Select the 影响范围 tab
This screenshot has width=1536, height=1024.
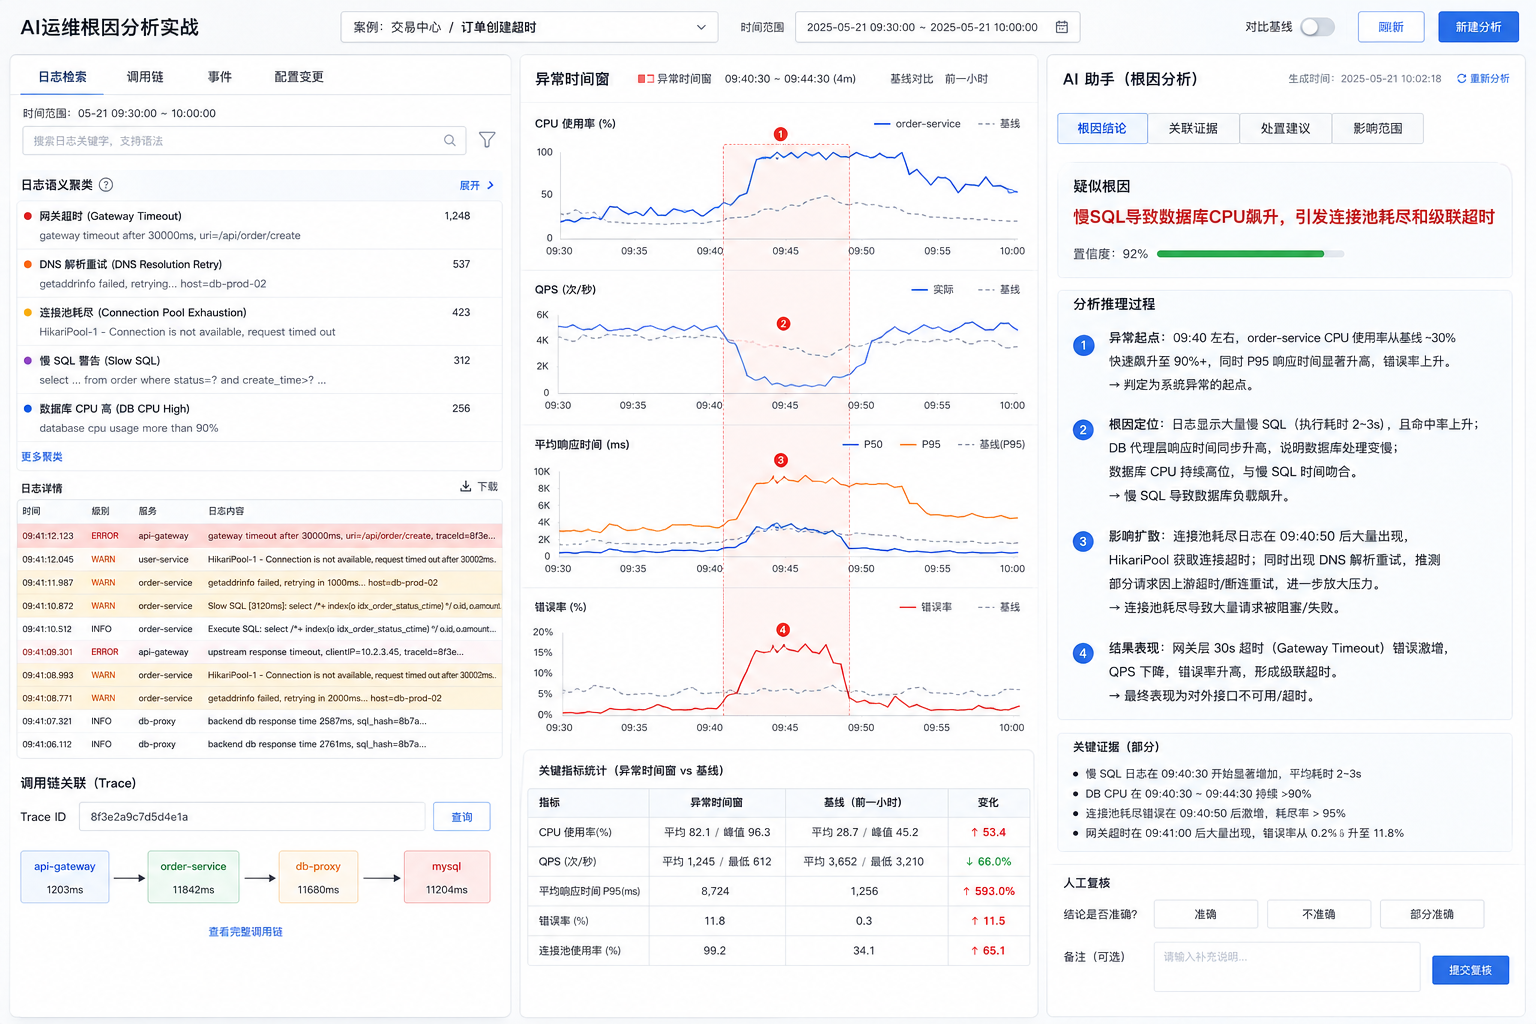coord(1377,128)
